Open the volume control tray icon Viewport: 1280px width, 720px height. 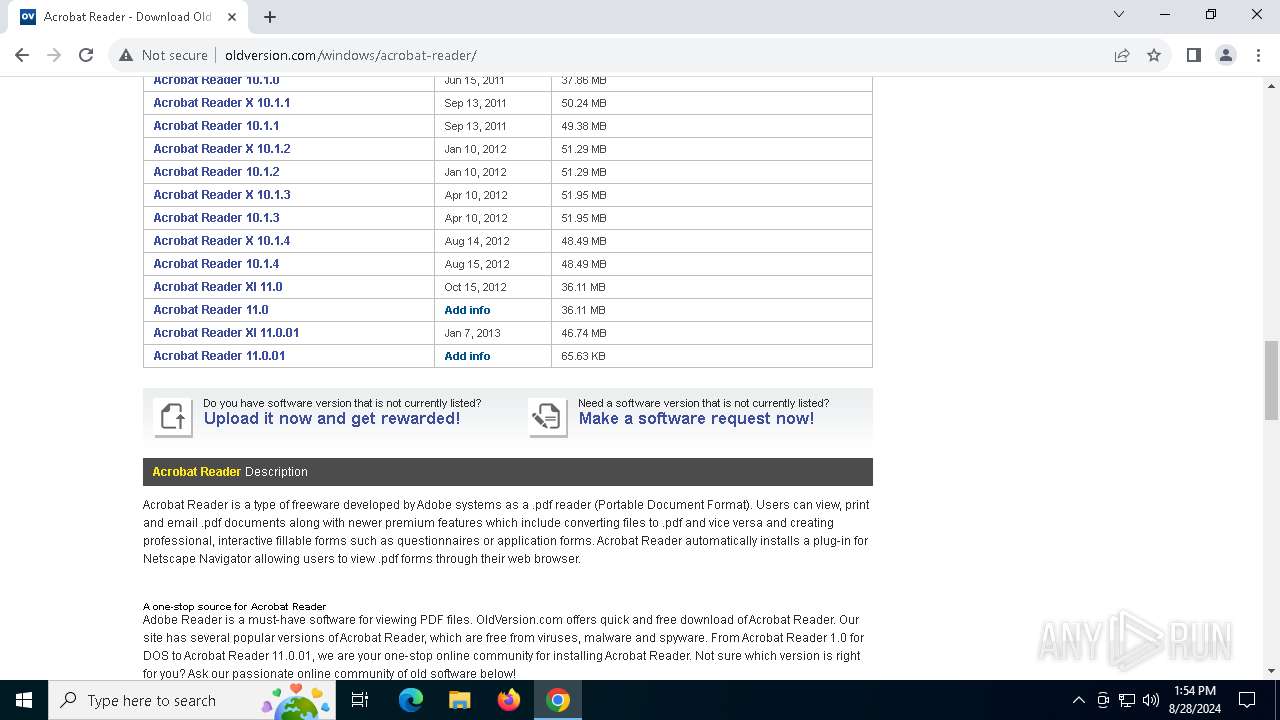tap(1151, 700)
